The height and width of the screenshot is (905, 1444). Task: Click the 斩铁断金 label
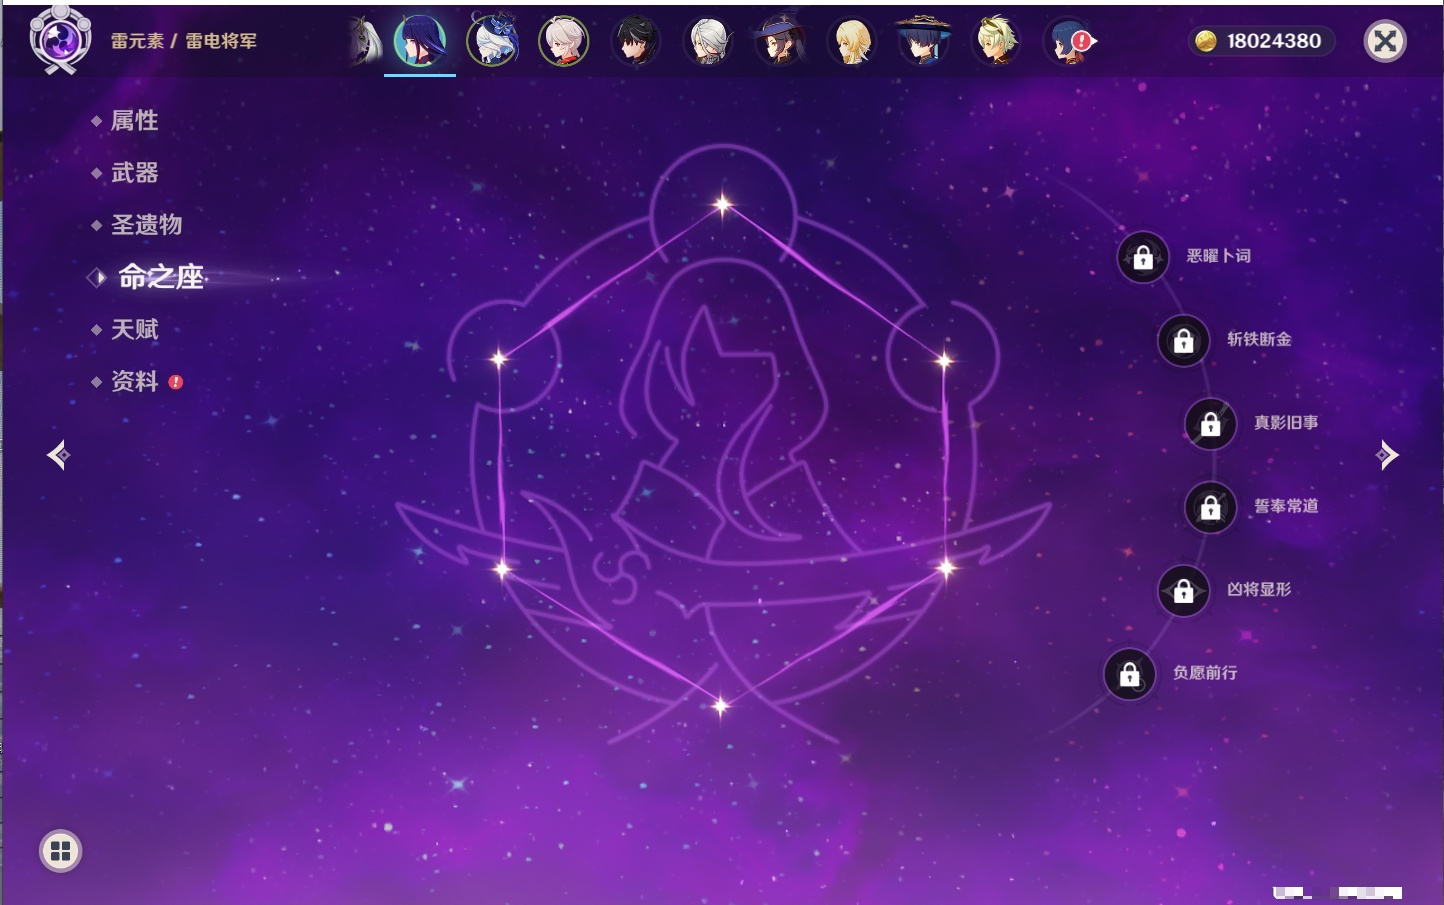pyautogui.click(x=1259, y=339)
